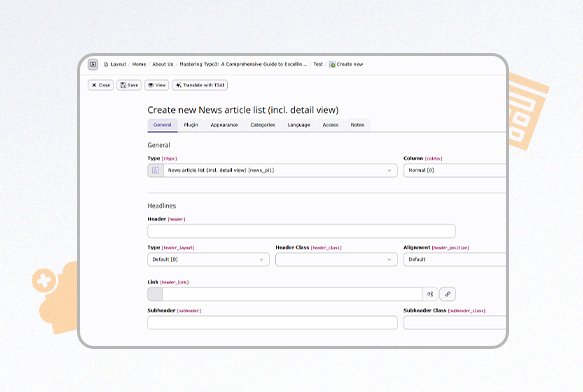
Task: Open the Appearance tab
Action: [224, 125]
